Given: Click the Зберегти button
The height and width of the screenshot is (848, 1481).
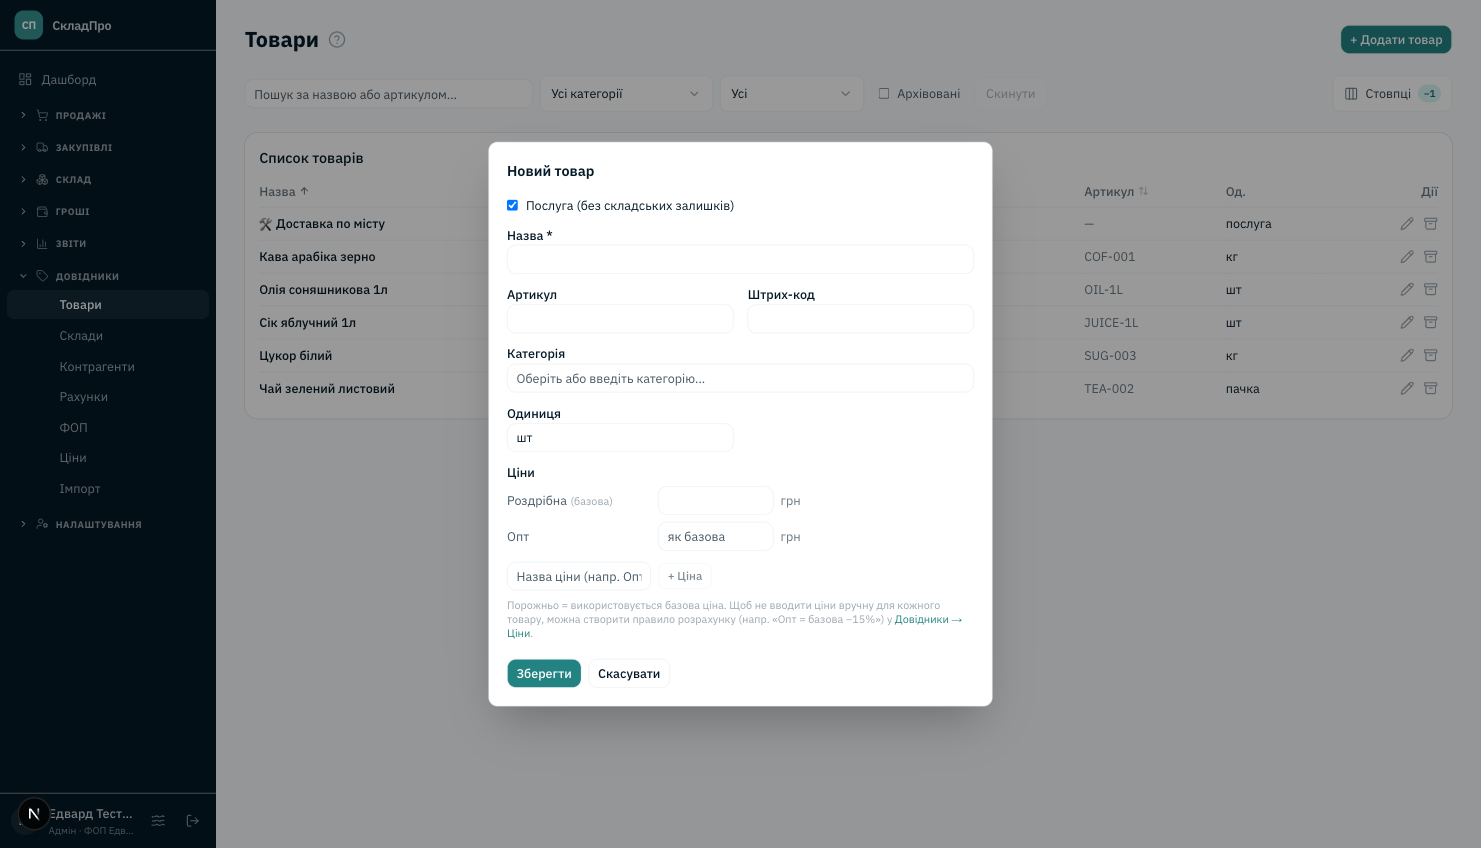Looking at the screenshot, I should 544,674.
